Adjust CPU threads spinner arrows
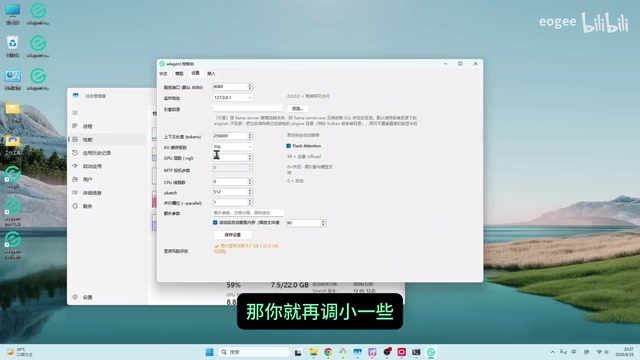The width and height of the screenshot is (640, 360). click(x=250, y=182)
